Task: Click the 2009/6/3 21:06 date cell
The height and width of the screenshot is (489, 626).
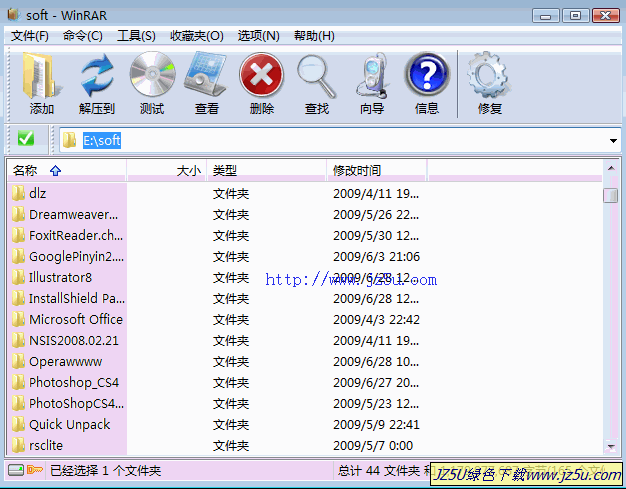Action: tap(376, 256)
